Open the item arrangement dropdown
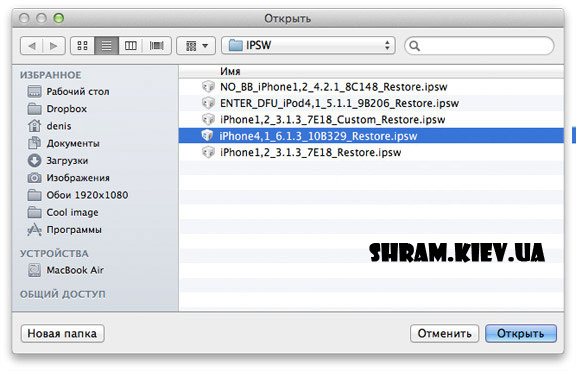576x371 pixels. click(x=196, y=46)
